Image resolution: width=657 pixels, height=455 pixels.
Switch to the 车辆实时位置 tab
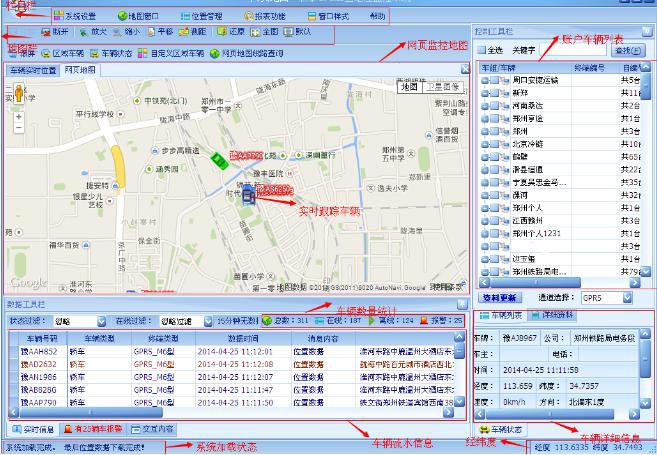(33, 71)
